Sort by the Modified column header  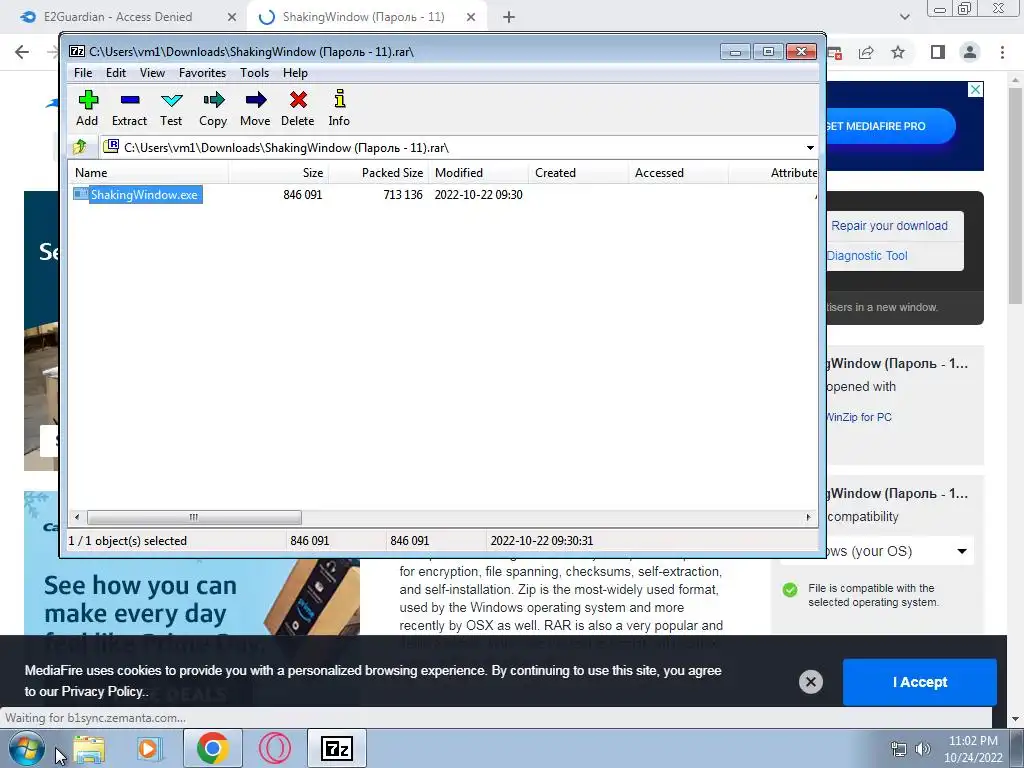tap(479, 173)
